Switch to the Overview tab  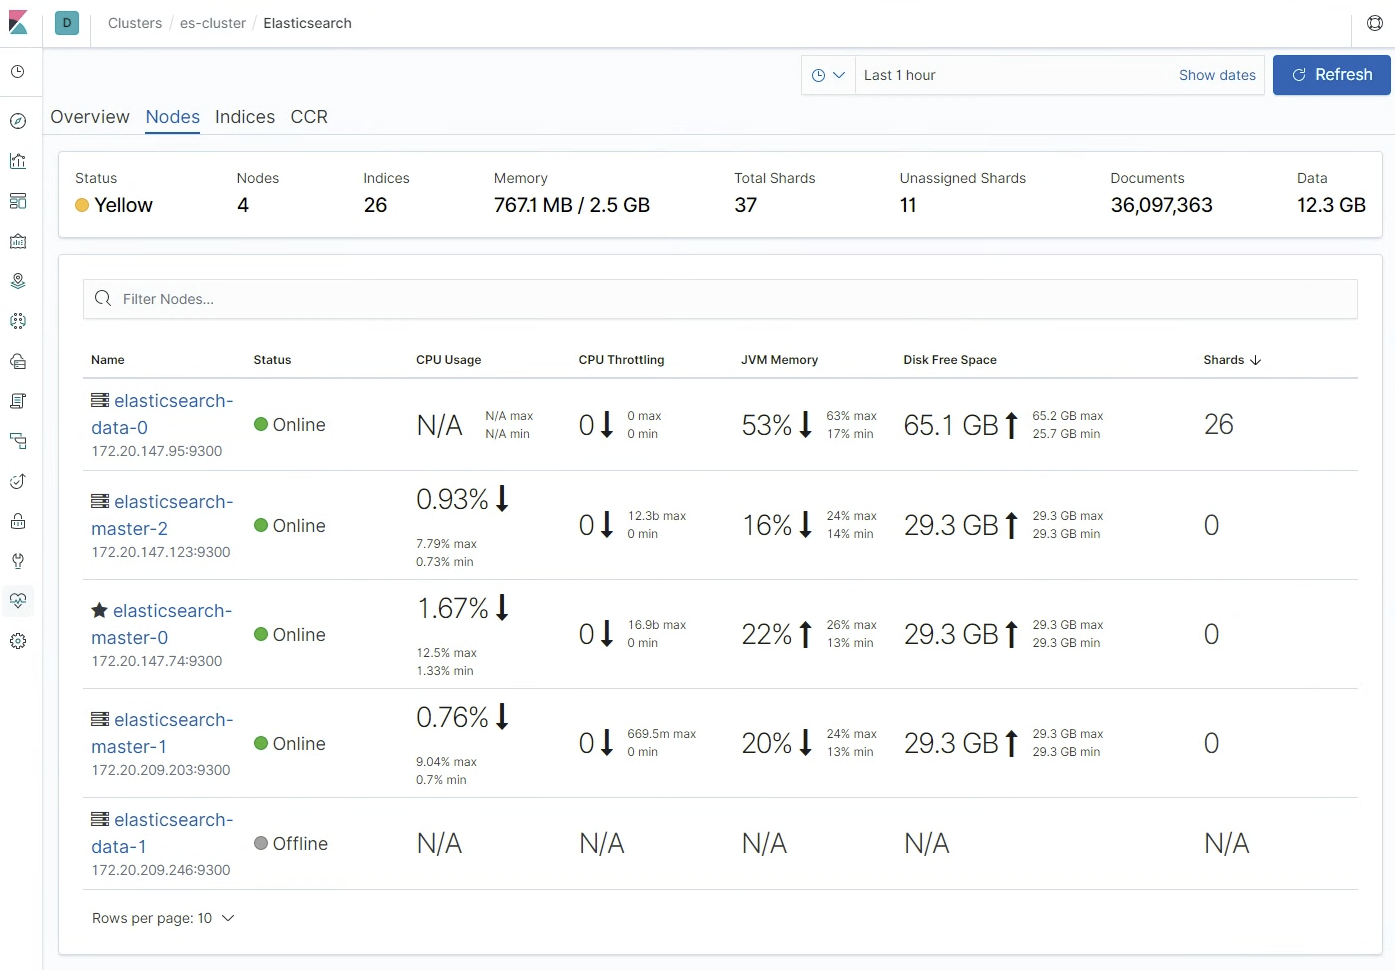90,117
